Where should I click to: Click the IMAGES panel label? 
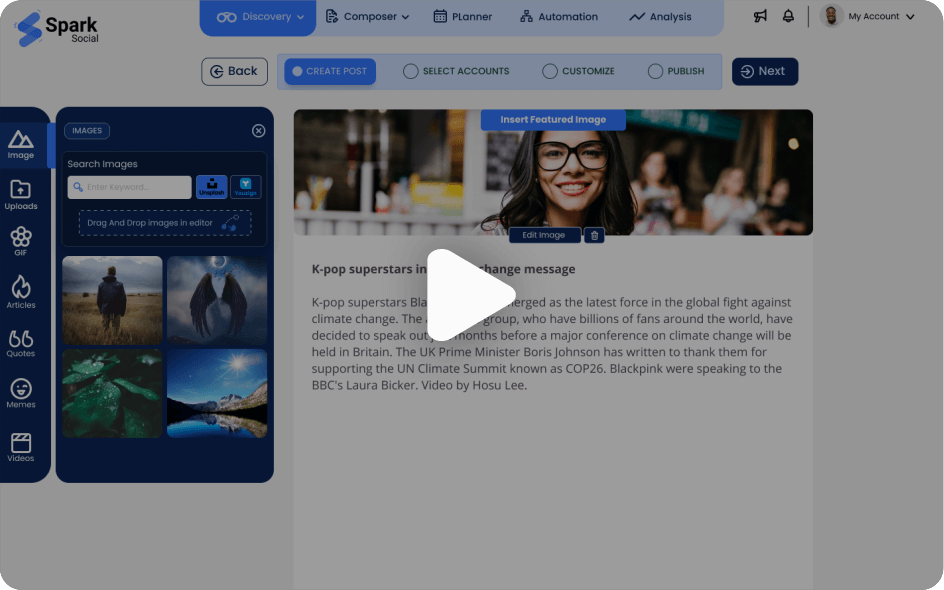[87, 131]
